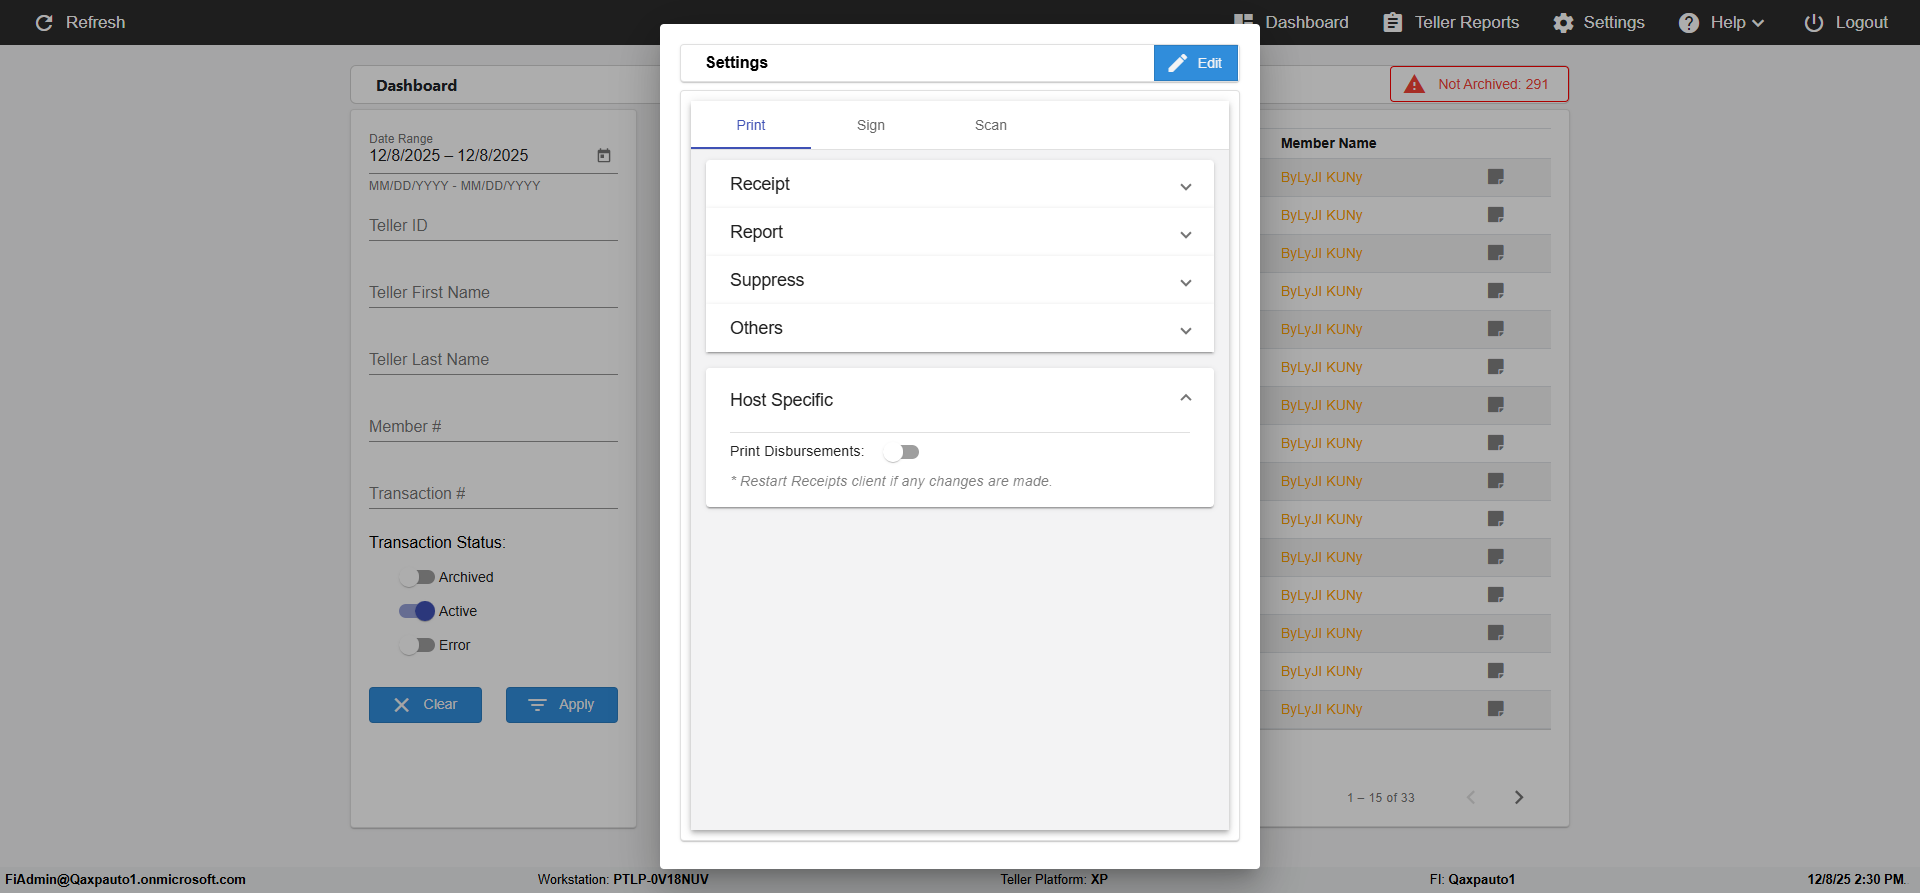Click the FI: Qaxpauto1 status text
1920x893 pixels.
click(1472, 880)
